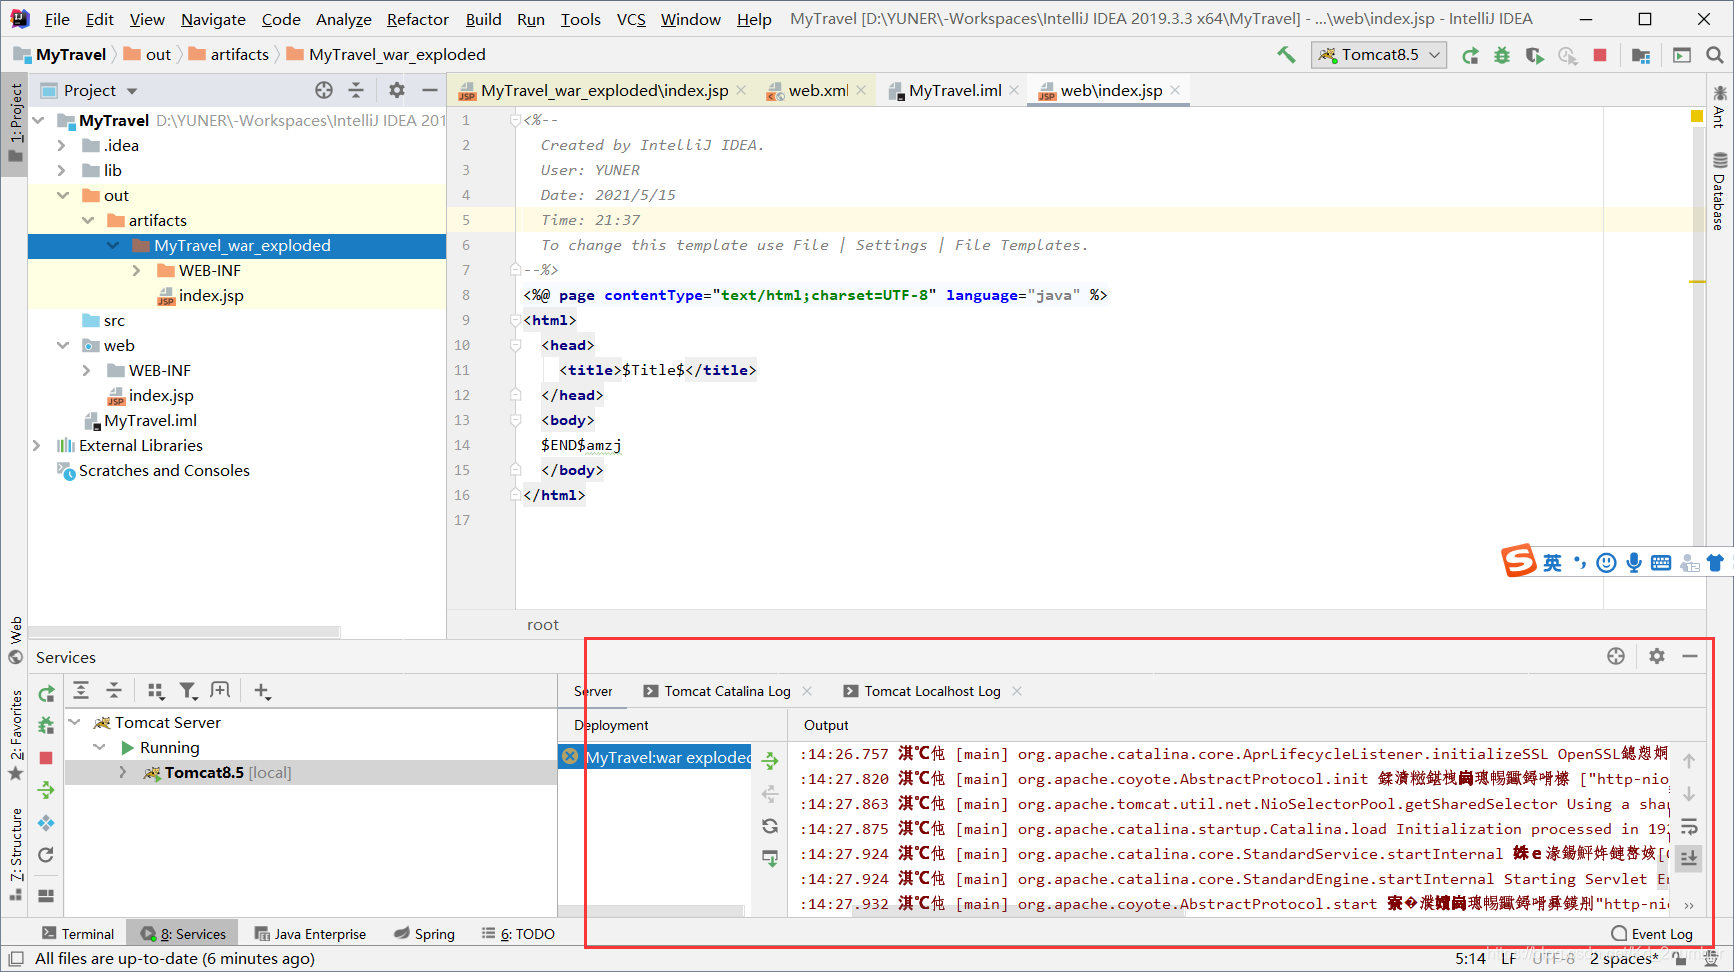
Task: Hide the Project tool window
Action: pyautogui.click(x=430, y=90)
